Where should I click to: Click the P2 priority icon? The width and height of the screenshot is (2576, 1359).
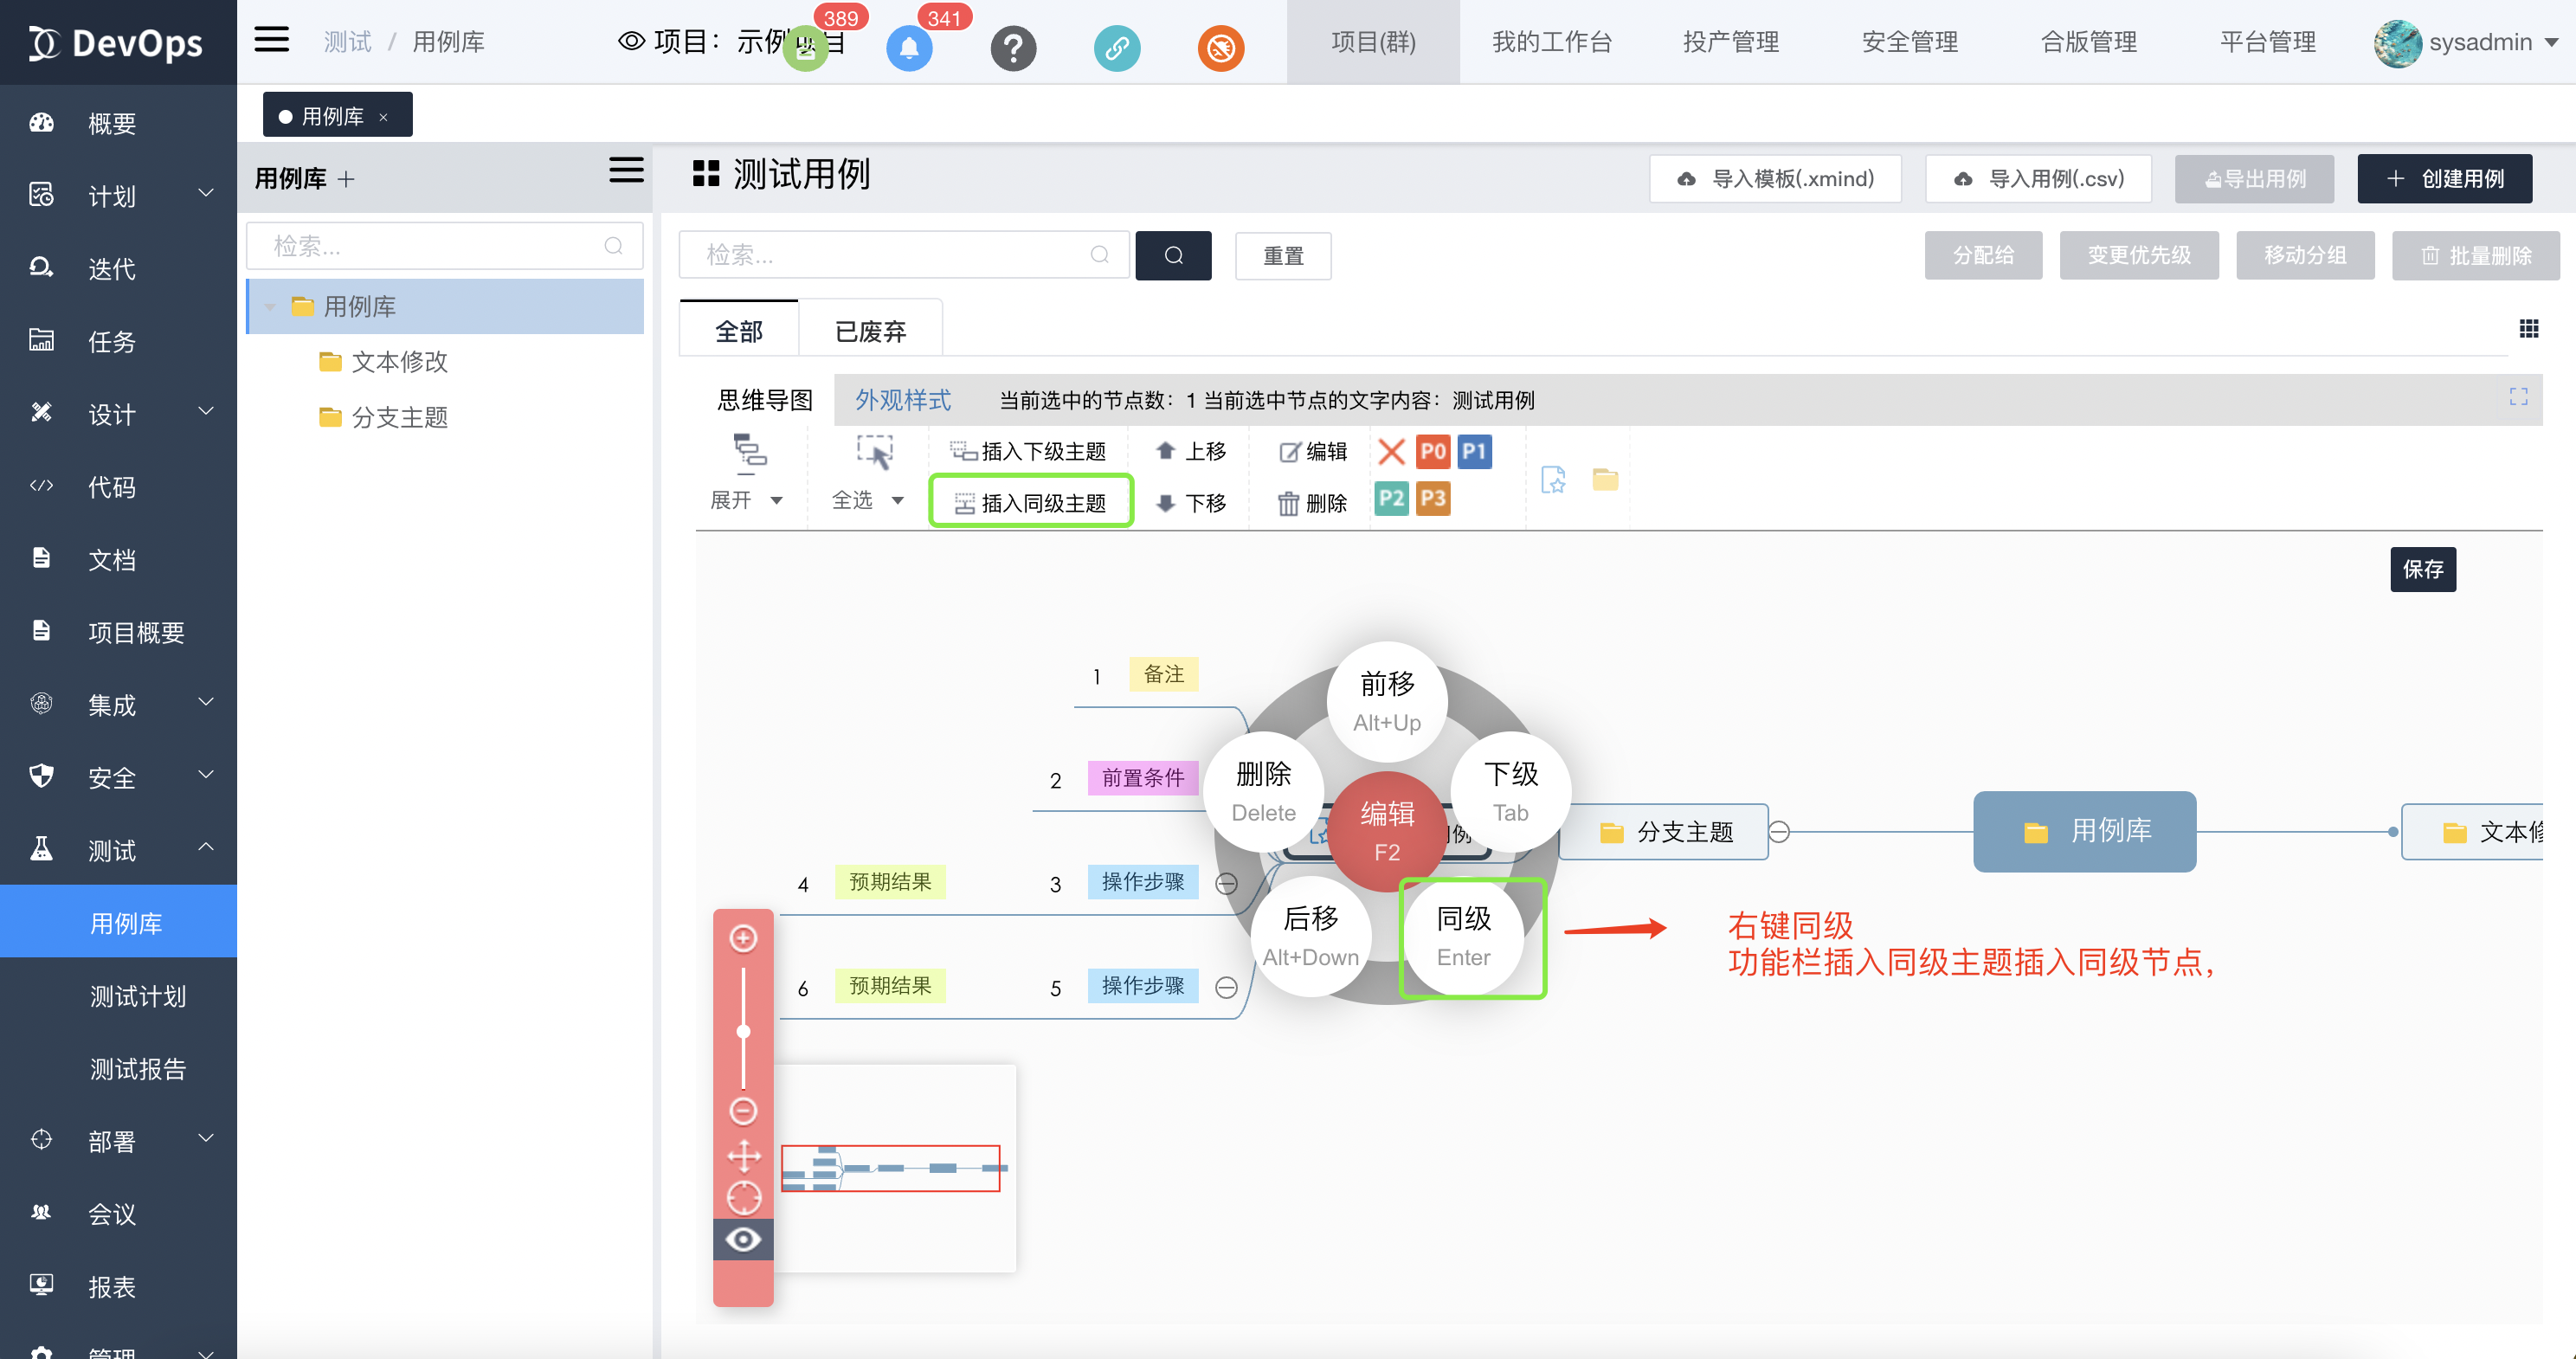pos(1391,498)
